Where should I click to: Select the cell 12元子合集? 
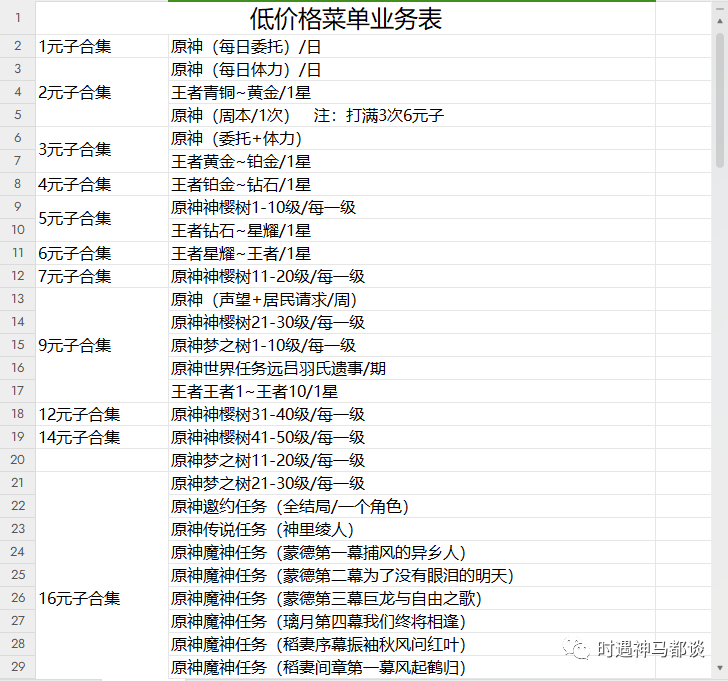[102, 414]
